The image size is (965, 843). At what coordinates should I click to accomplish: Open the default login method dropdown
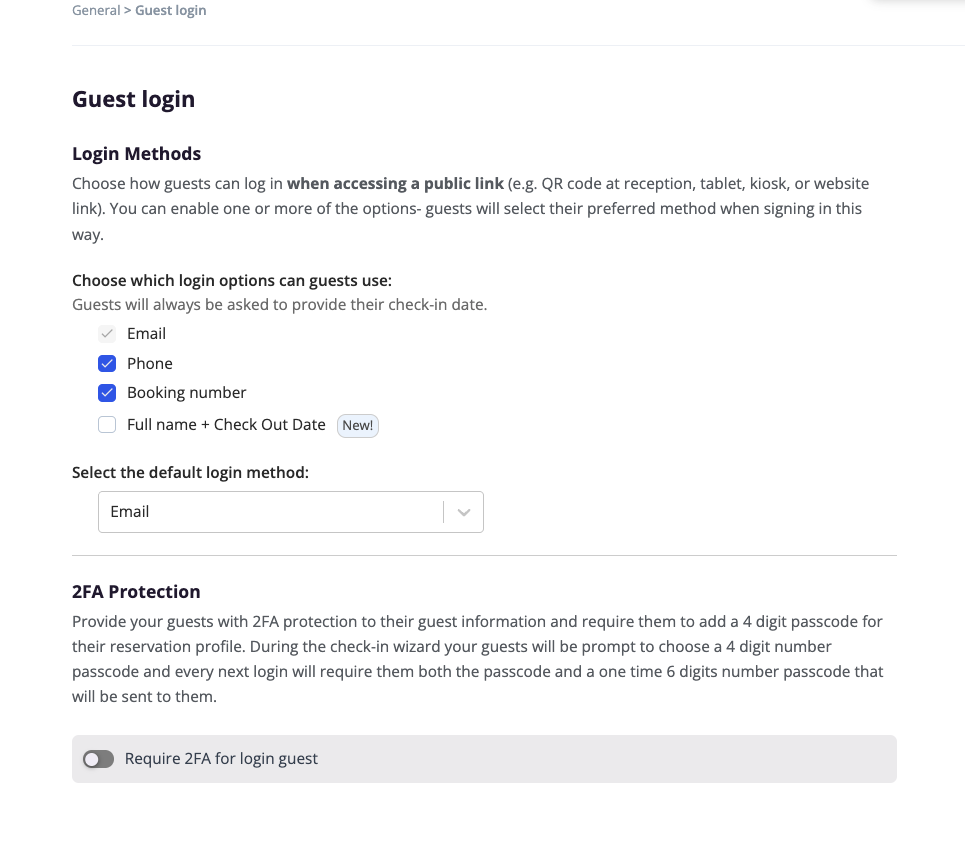270,512
